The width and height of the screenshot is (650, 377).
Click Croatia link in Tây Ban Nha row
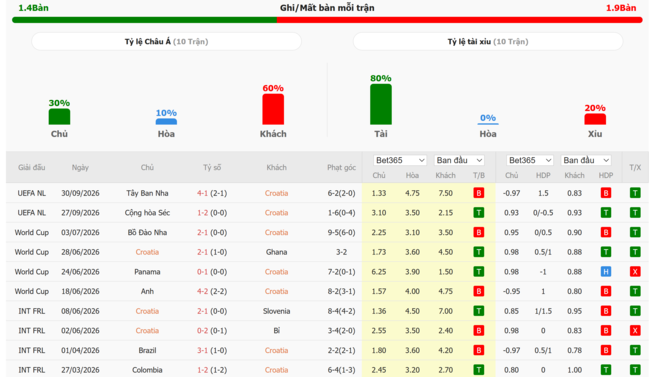click(276, 193)
